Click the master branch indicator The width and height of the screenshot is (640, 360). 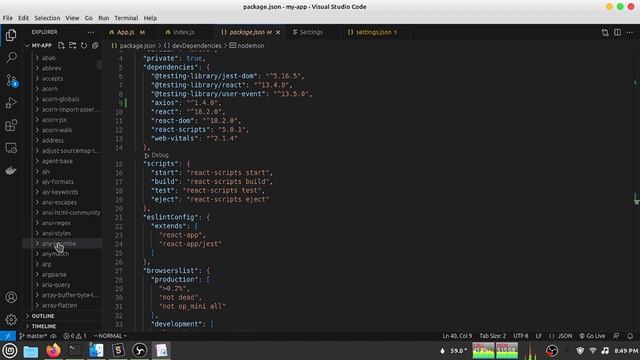pyautogui.click(x=33, y=336)
